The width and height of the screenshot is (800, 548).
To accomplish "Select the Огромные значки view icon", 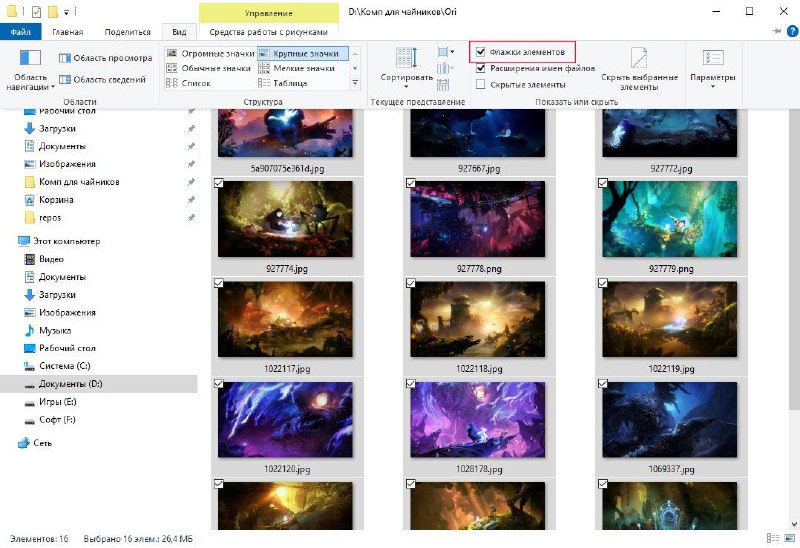I will coord(172,53).
